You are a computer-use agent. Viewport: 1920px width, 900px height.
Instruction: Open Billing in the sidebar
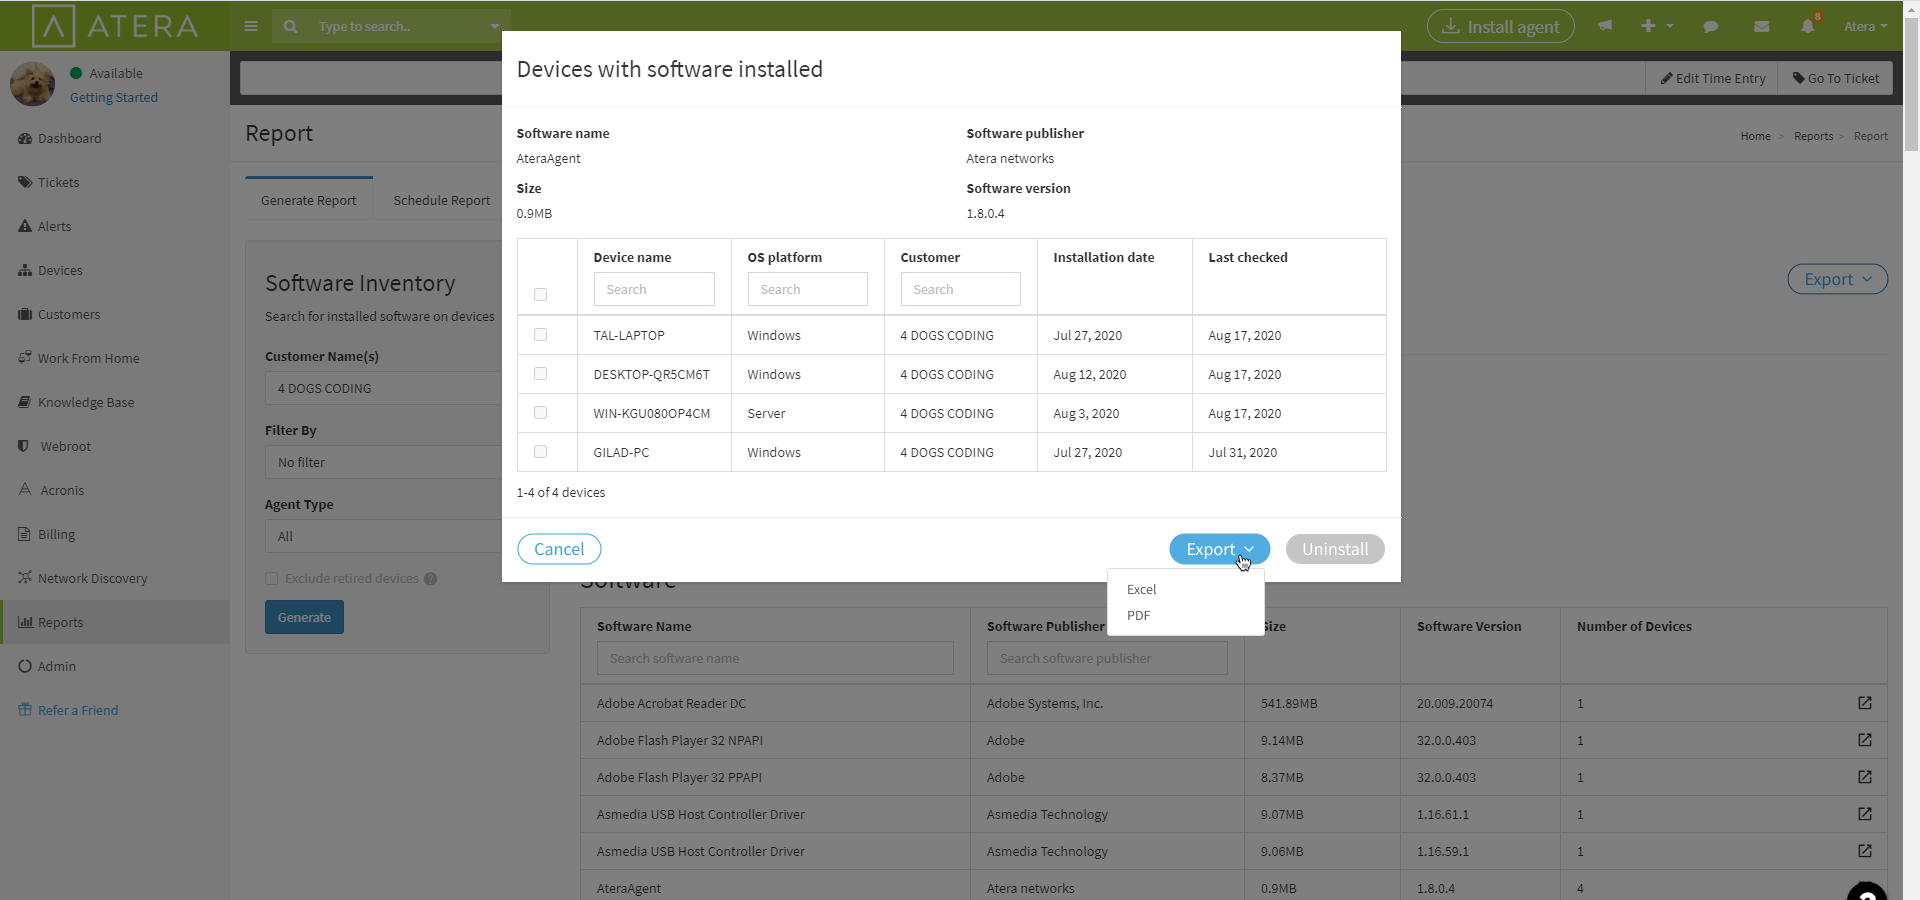pyautogui.click(x=56, y=534)
